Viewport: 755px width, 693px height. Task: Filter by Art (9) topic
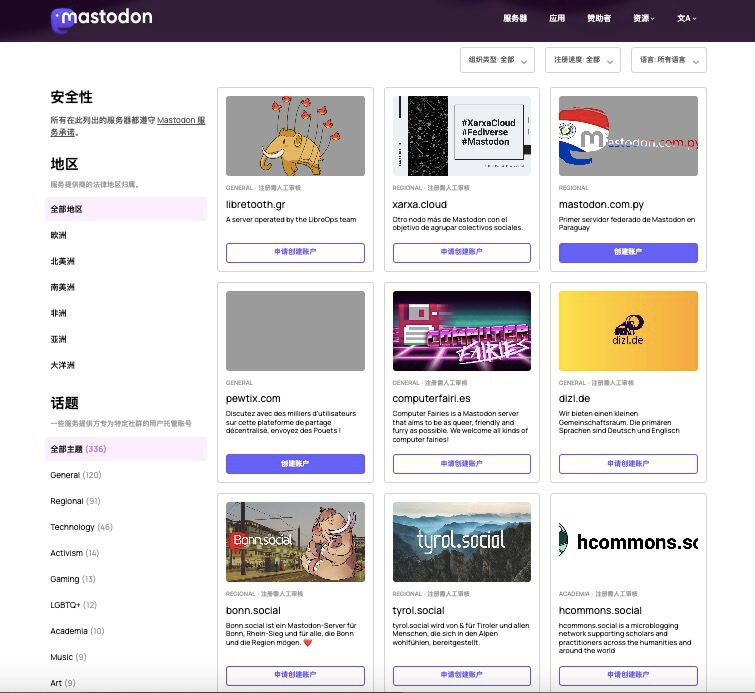tap(126, 683)
